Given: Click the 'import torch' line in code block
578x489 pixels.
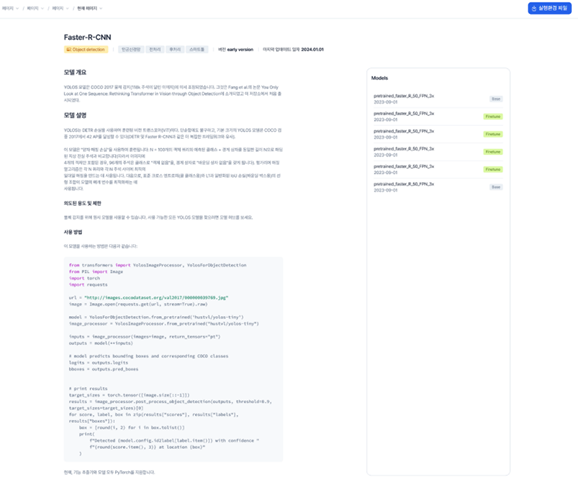Looking at the screenshot, I should pos(84,278).
